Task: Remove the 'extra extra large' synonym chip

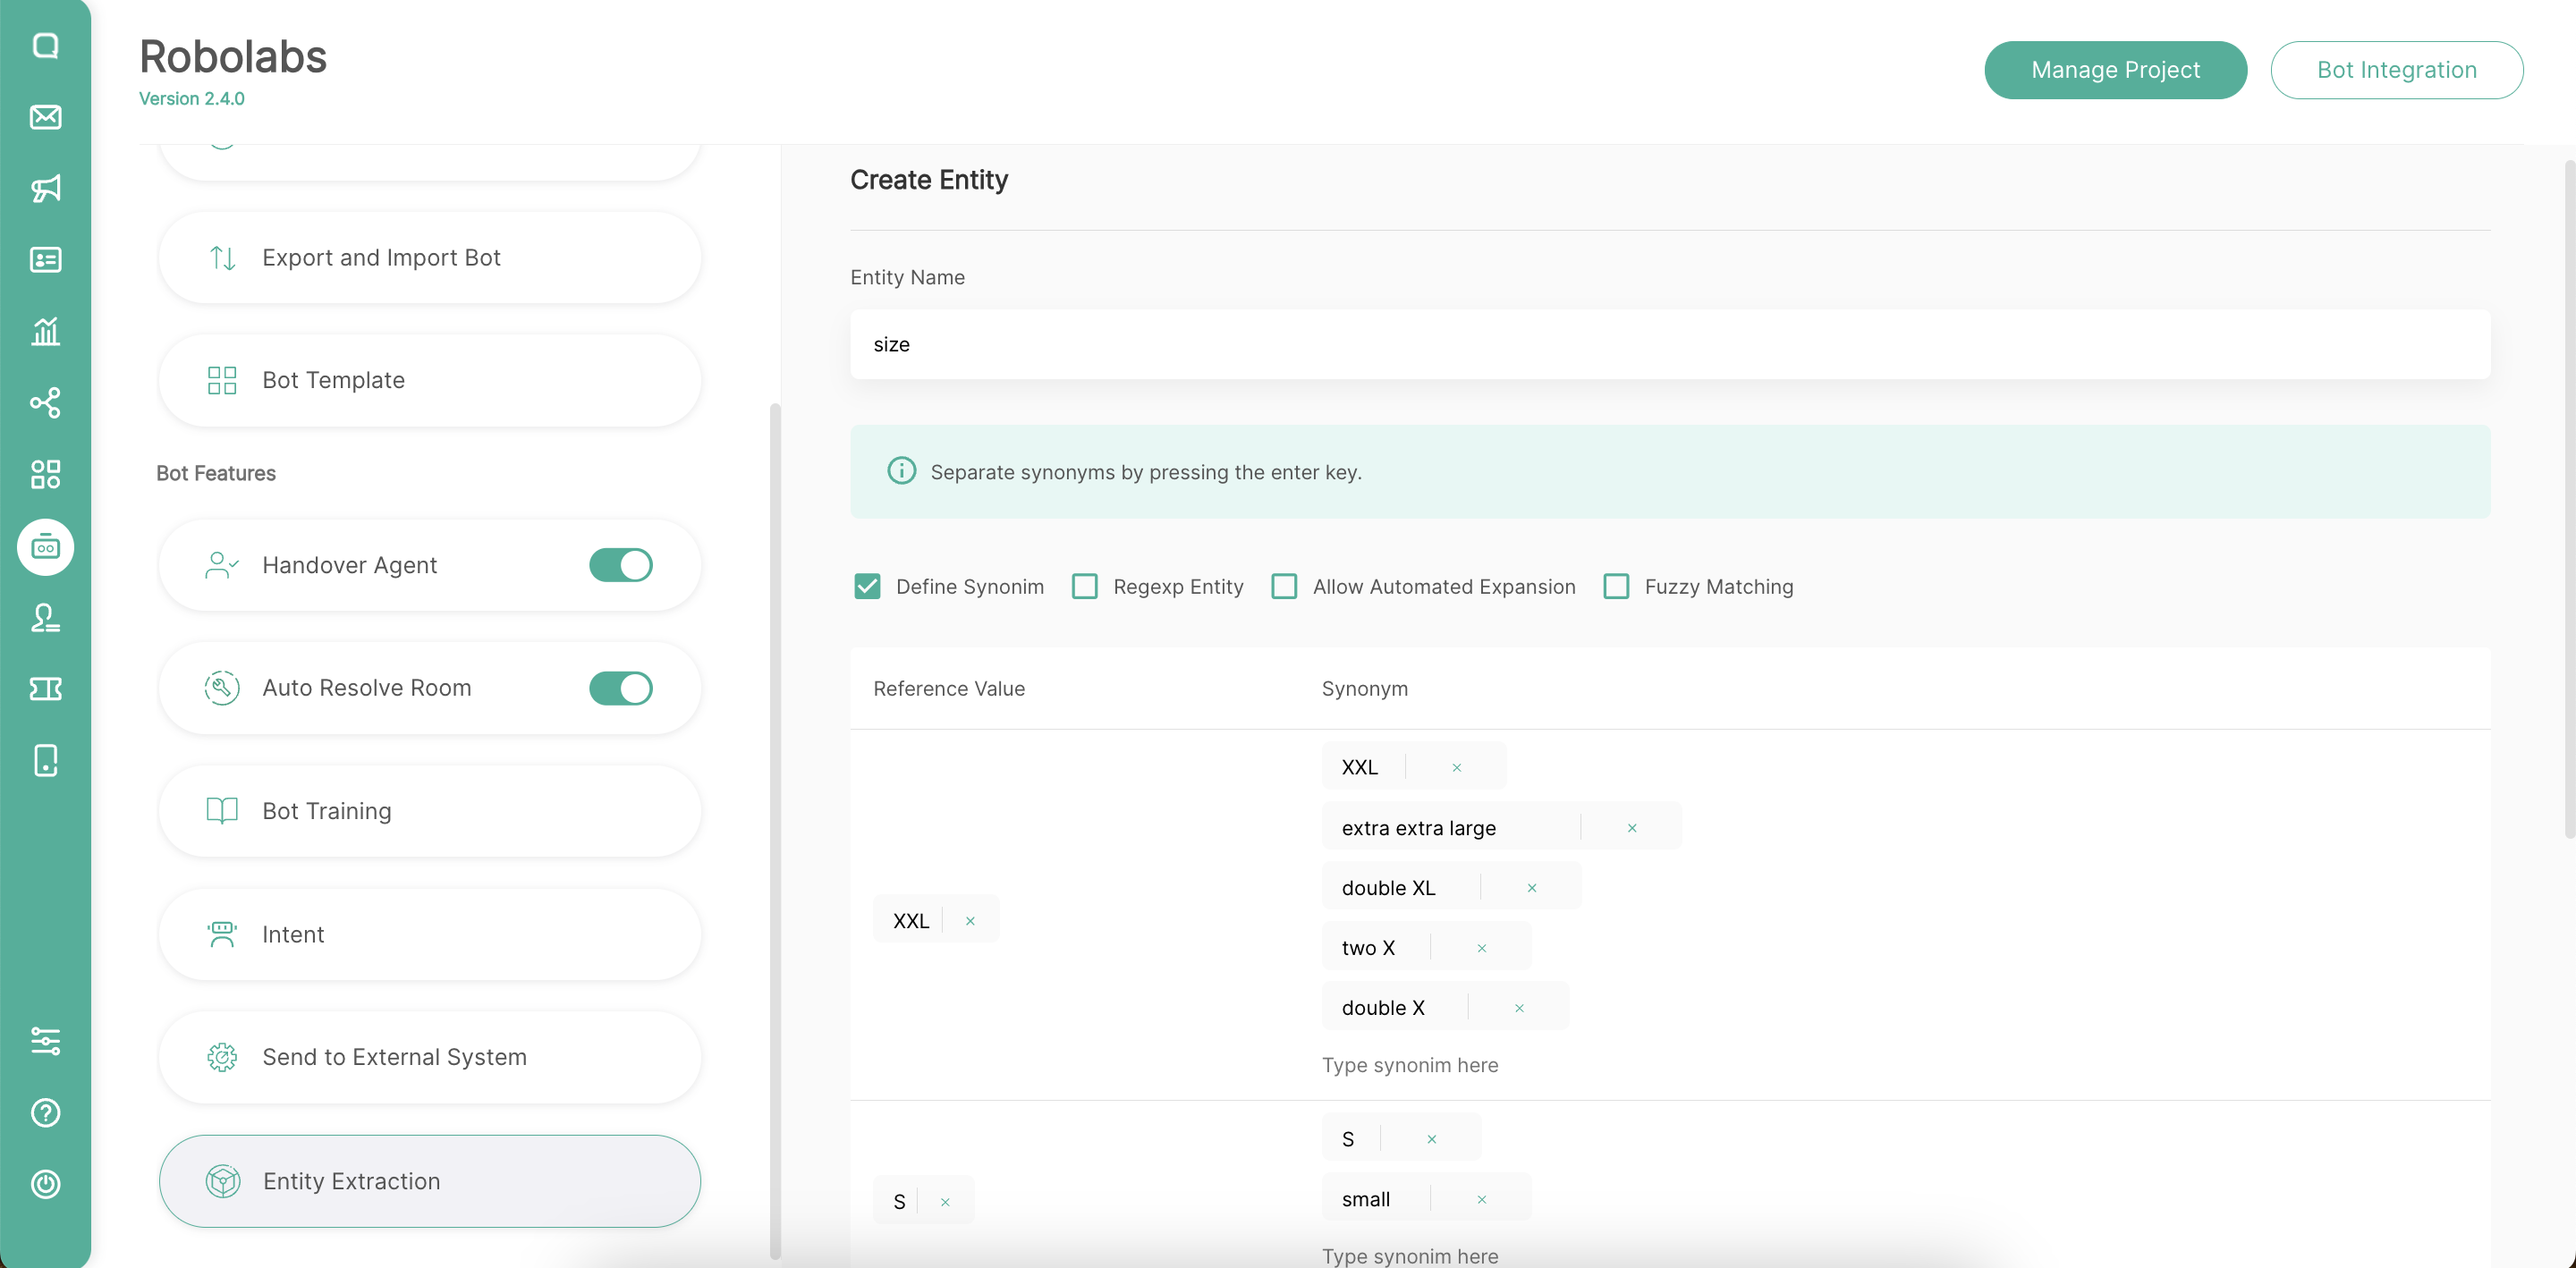Action: coord(1632,828)
